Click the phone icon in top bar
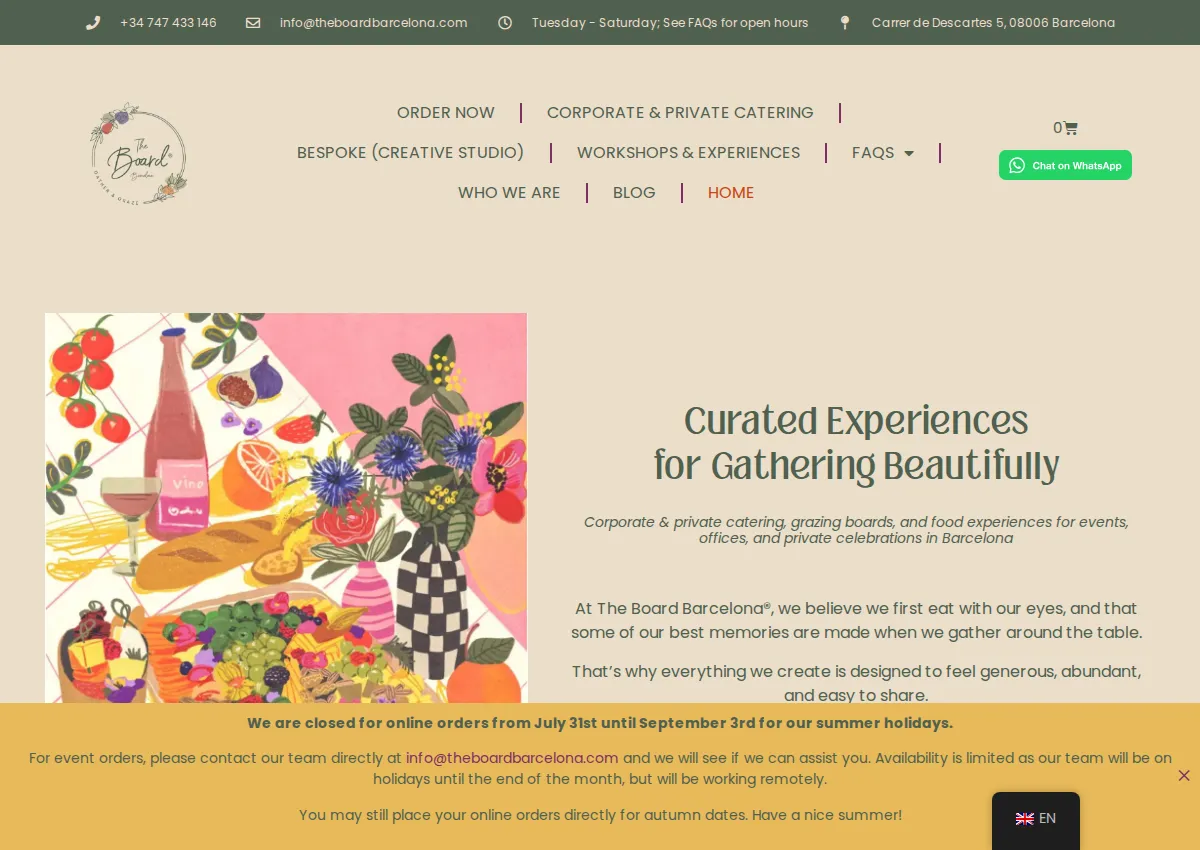Screen dimensions: 1200x850 point(93,22)
